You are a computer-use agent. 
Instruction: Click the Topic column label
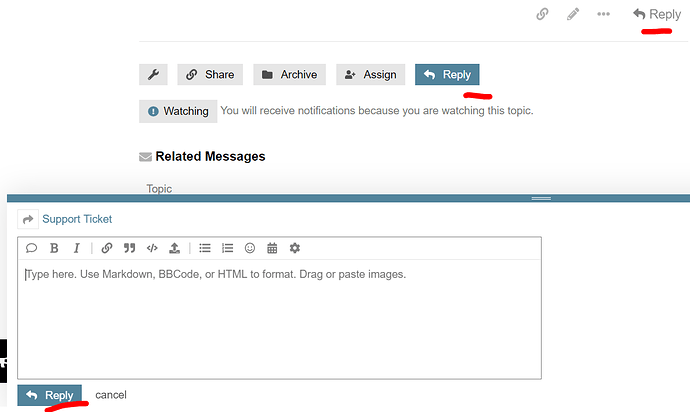[159, 188]
